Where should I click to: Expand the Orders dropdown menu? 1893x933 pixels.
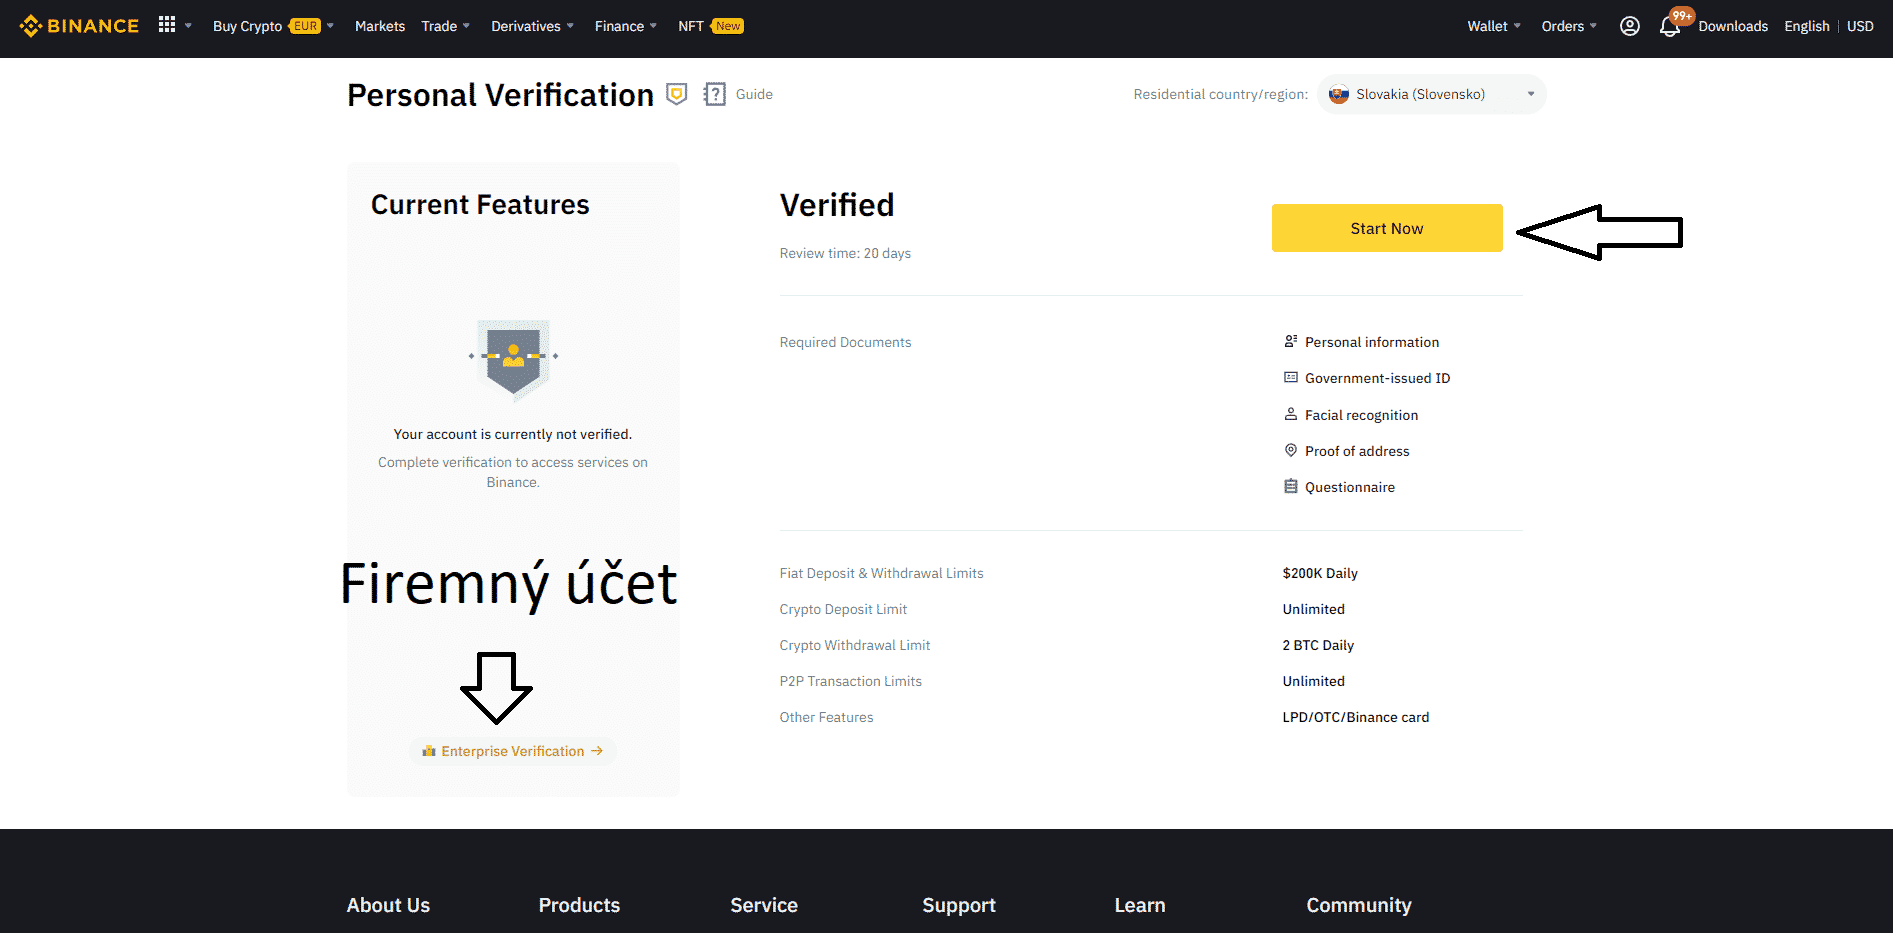1568,26
